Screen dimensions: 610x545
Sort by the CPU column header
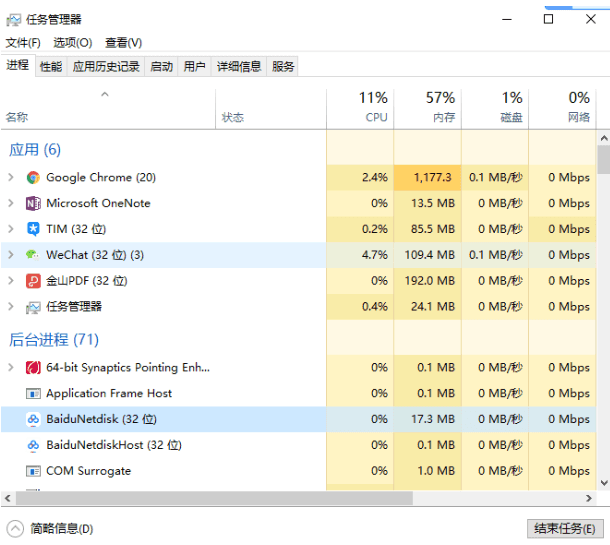coord(360,109)
